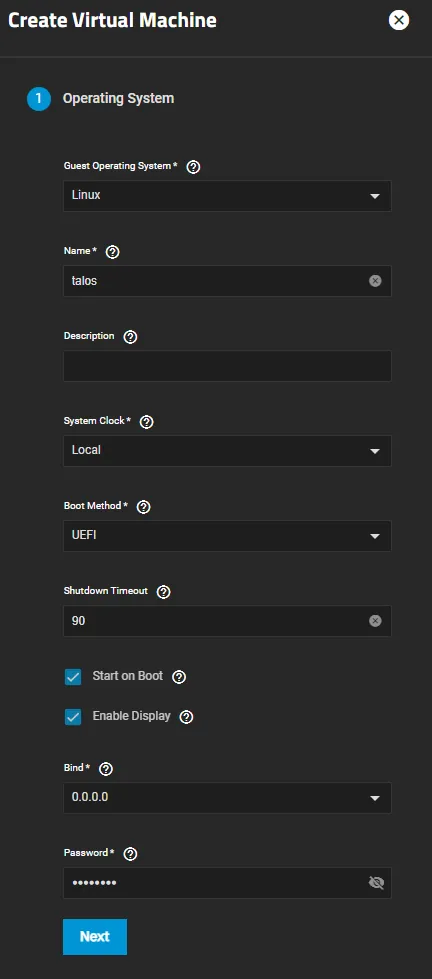Toggle password visibility eye icon
This screenshot has height=979, width=432.
376,883
